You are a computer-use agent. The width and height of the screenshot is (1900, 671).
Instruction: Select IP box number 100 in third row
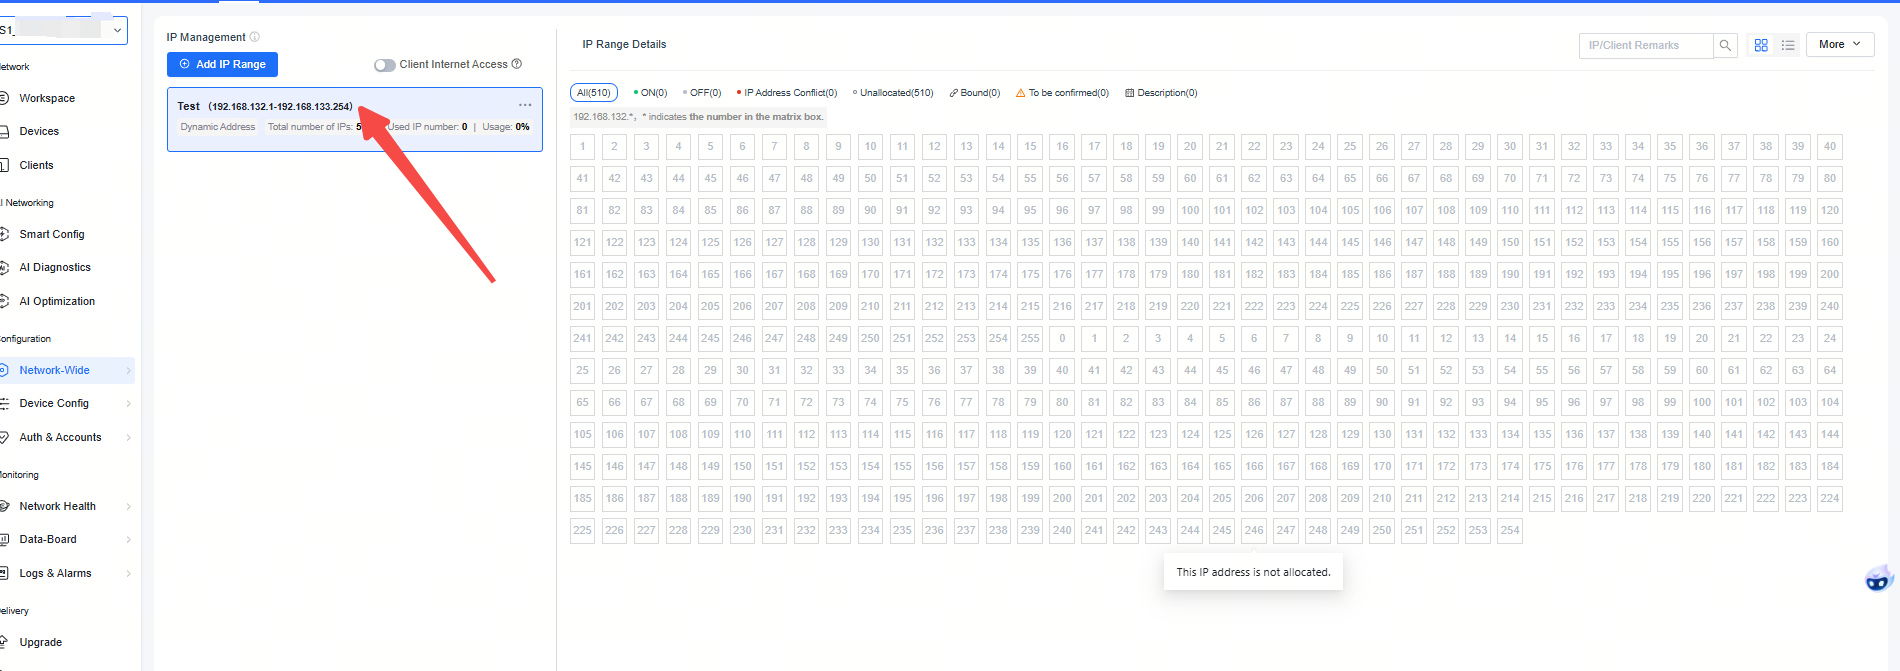[x=1190, y=210]
